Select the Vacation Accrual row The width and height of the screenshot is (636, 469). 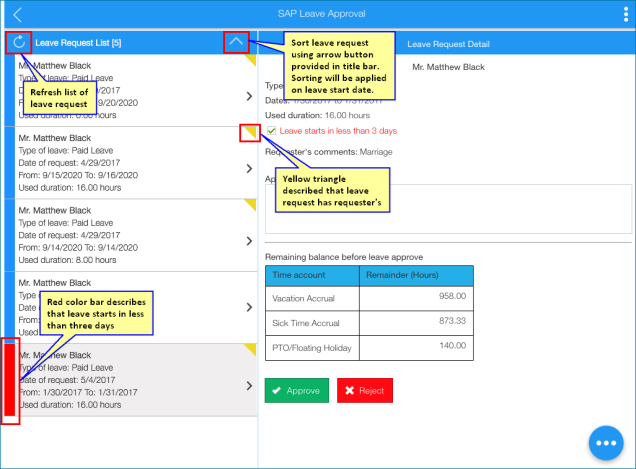pyautogui.click(x=369, y=298)
